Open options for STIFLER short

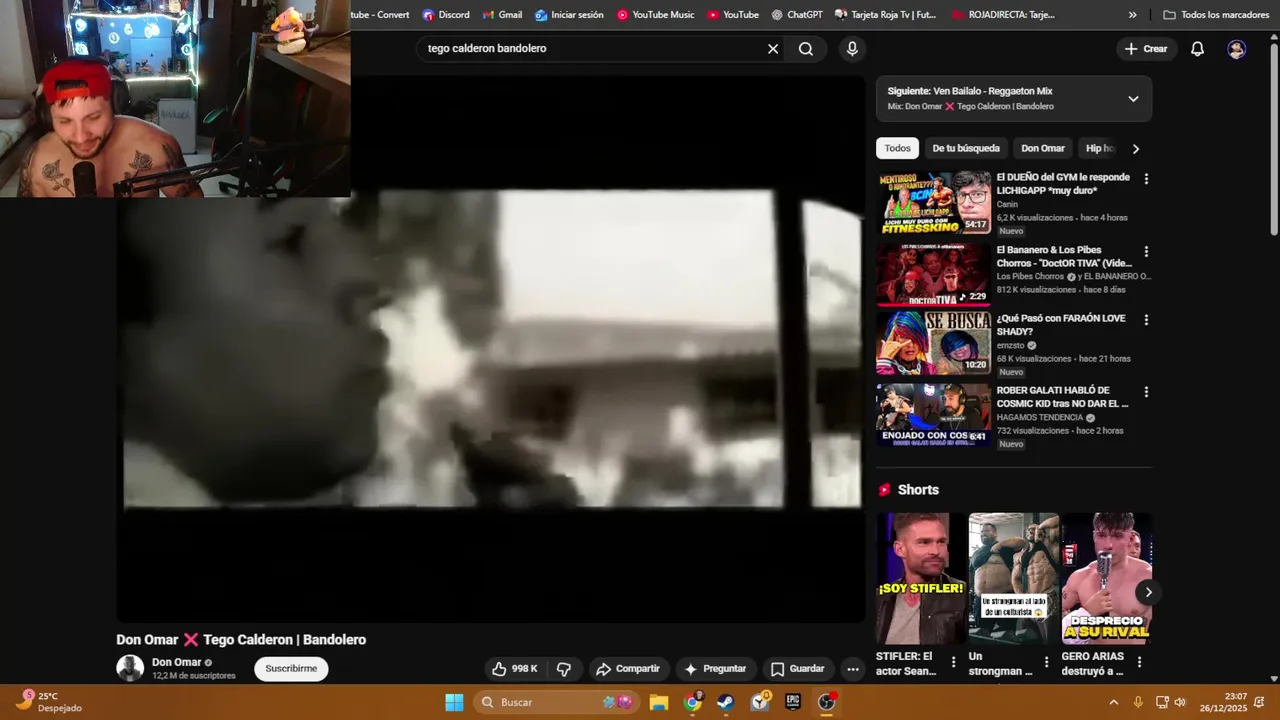(x=953, y=662)
